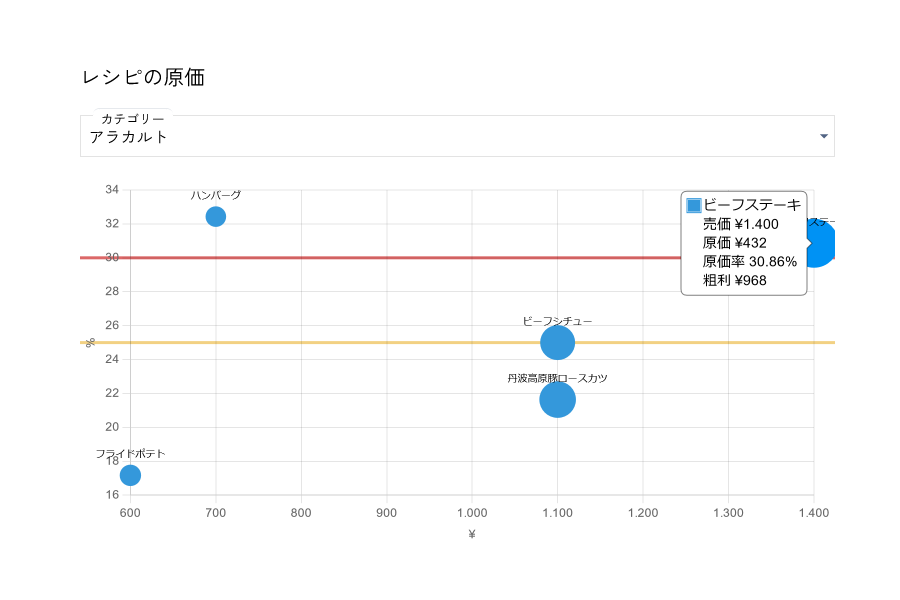Click the フライドポテト text label
This screenshot has height=600, width=900.
click(x=130, y=454)
